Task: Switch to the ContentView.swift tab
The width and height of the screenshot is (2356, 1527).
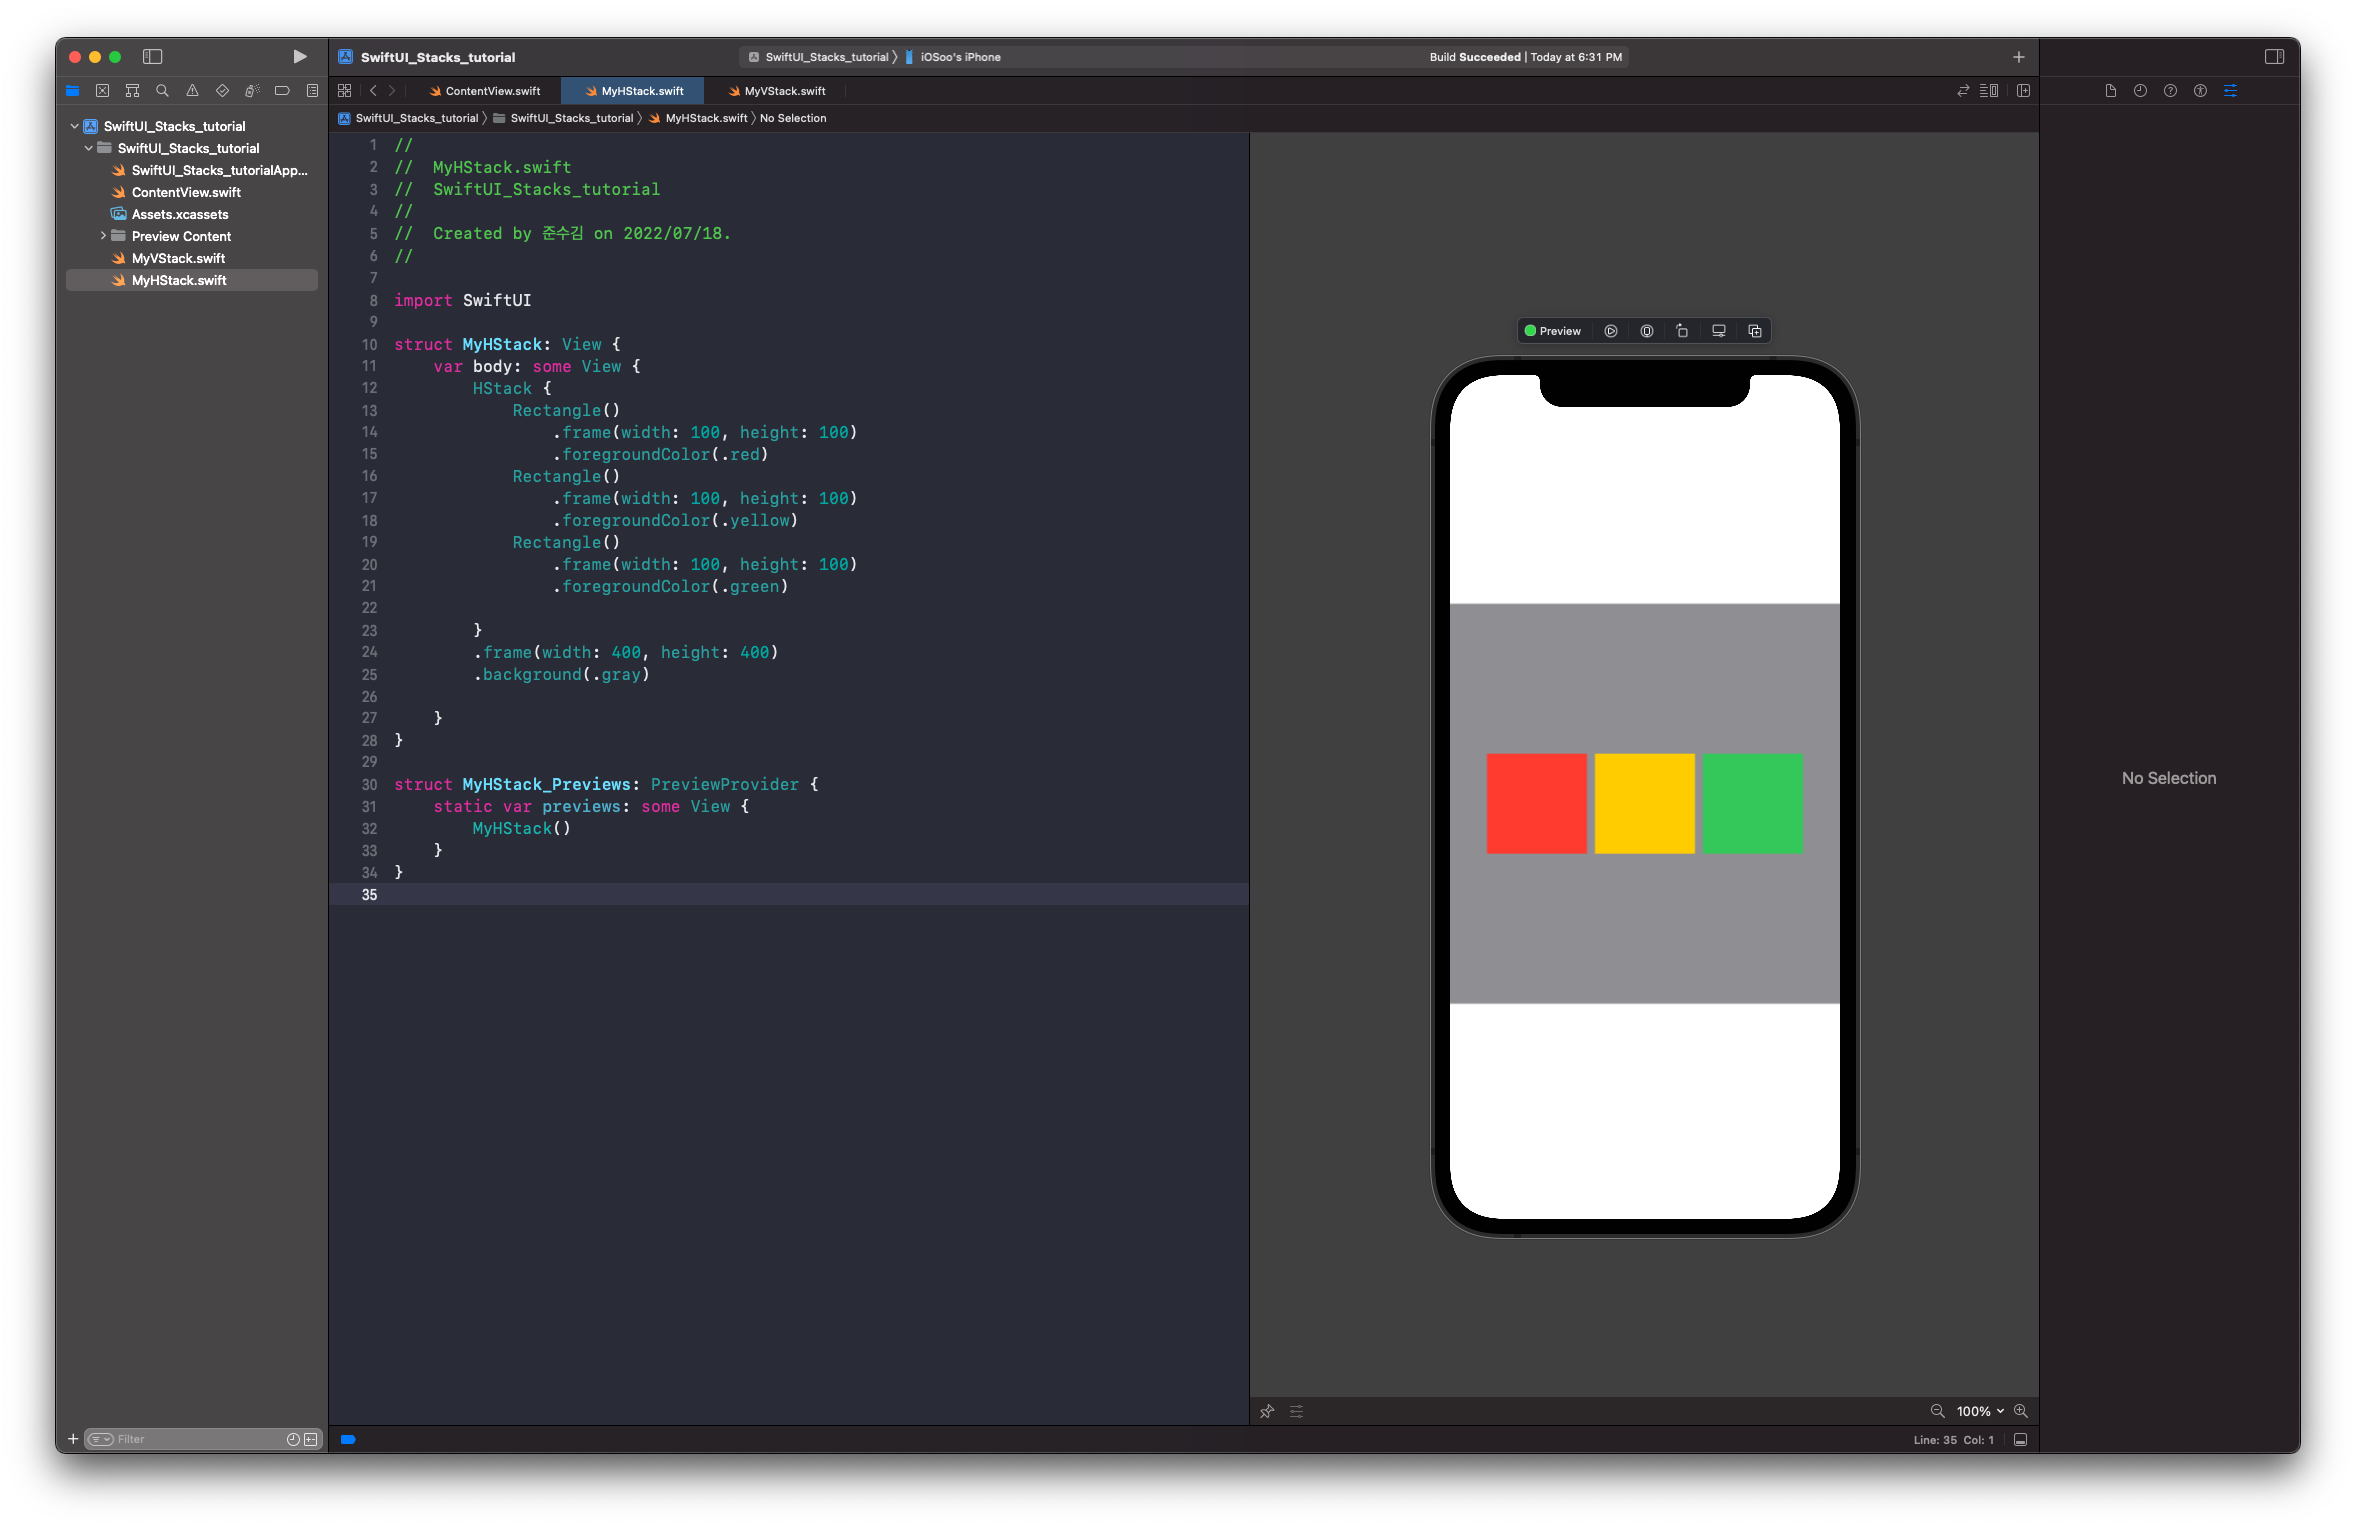Action: point(492,91)
